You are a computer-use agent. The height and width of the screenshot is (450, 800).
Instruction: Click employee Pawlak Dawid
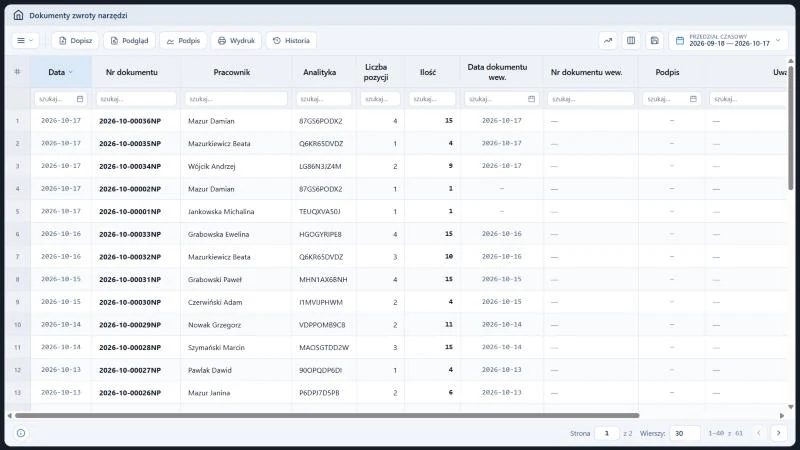(x=210, y=370)
